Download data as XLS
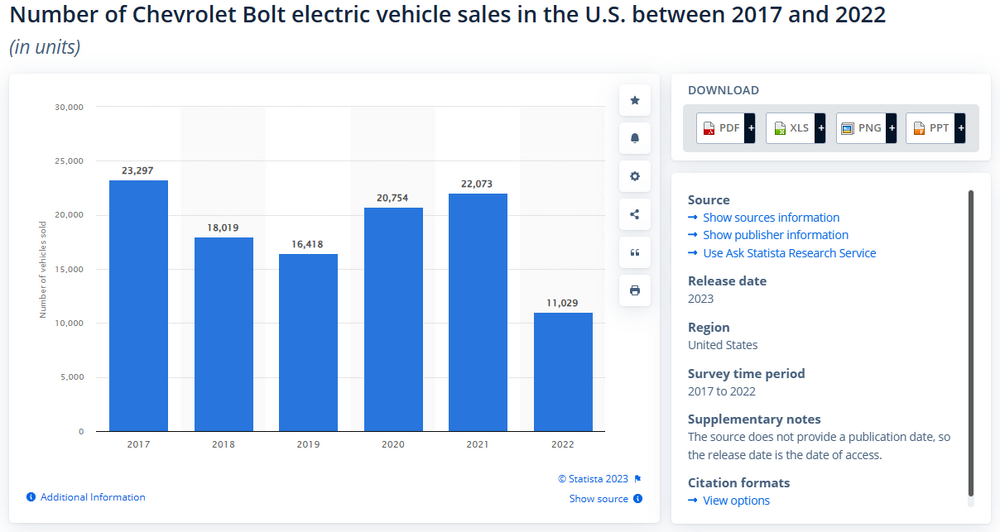The width and height of the screenshot is (1000, 532). pyautogui.click(x=791, y=128)
